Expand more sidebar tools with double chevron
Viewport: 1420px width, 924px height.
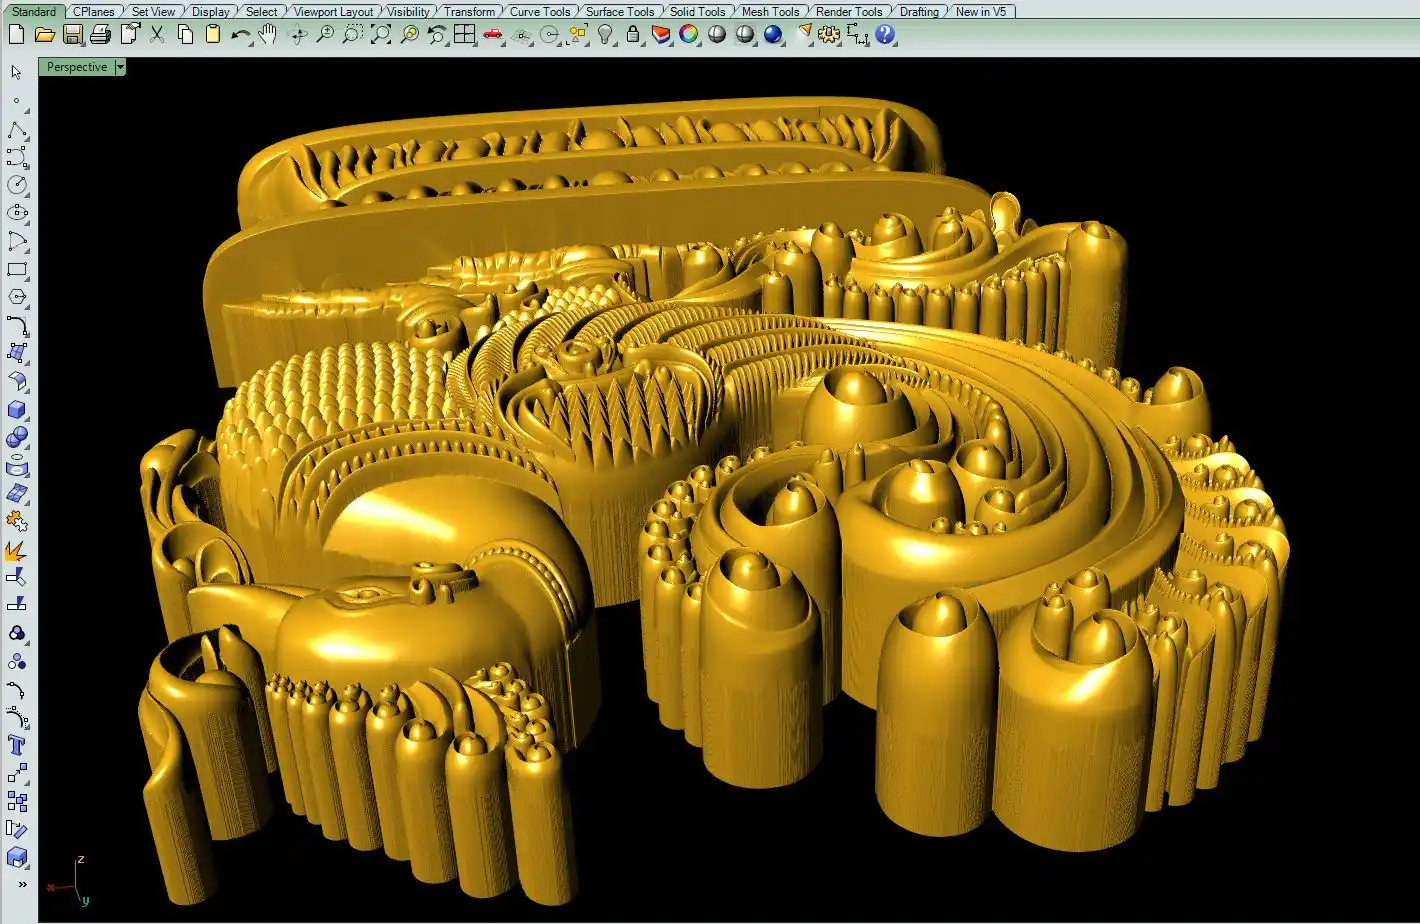(x=21, y=884)
